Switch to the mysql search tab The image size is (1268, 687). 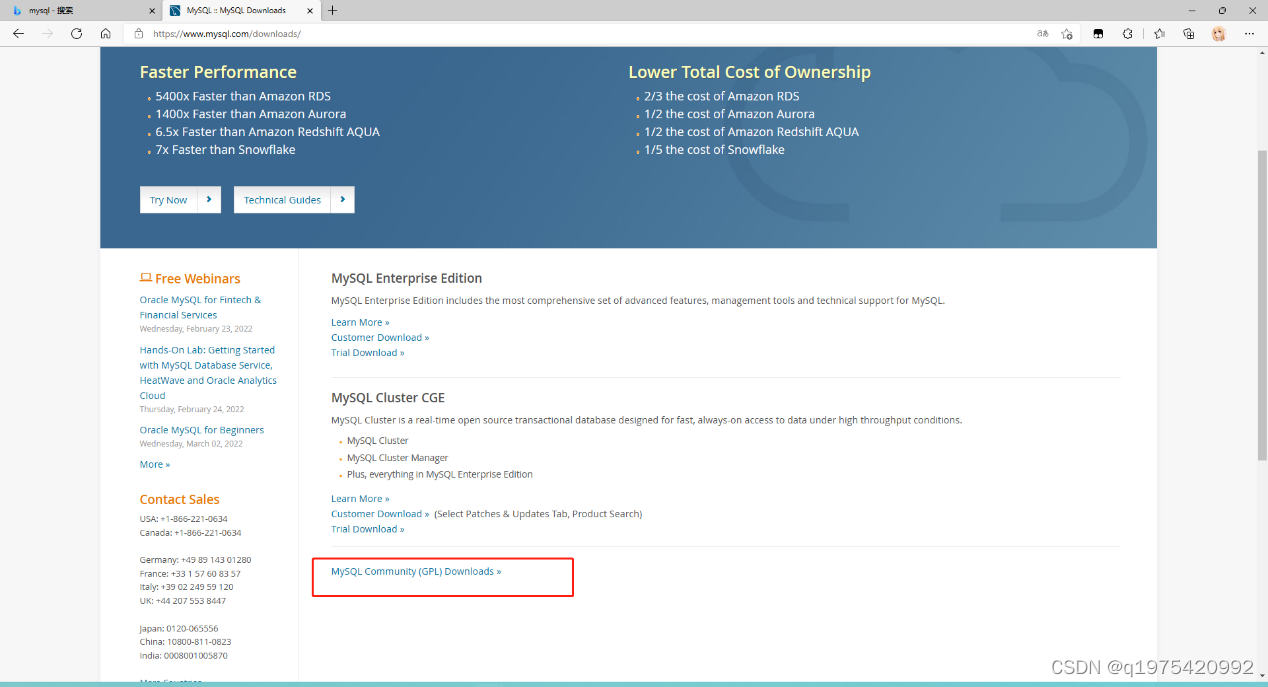click(x=79, y=10)
